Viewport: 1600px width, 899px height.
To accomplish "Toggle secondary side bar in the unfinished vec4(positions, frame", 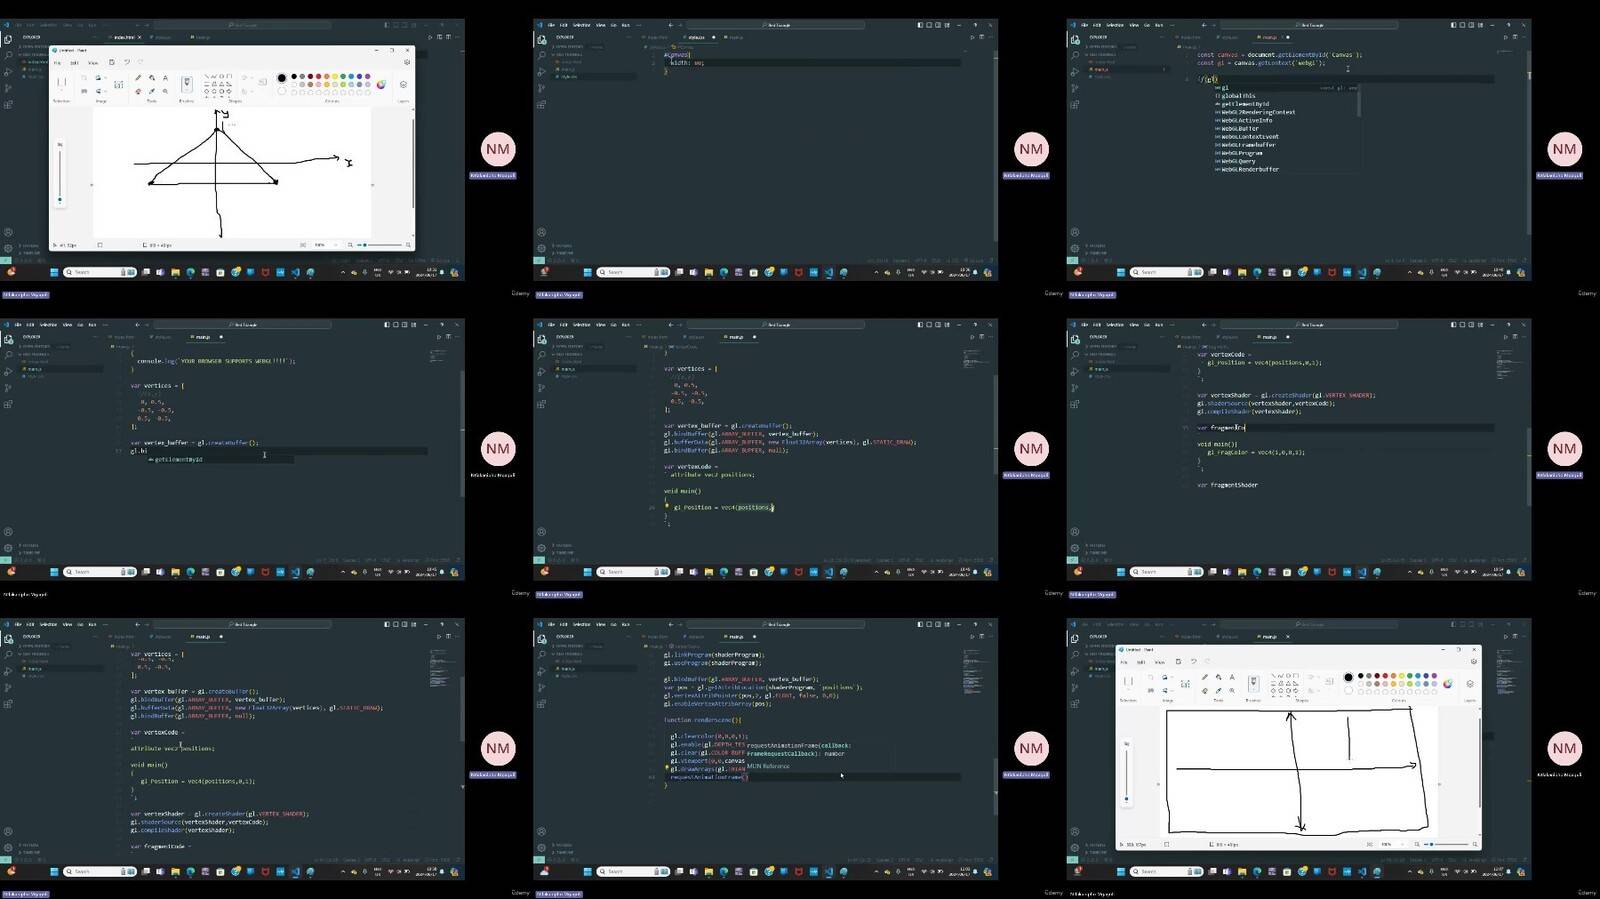I will tap(938, 325).
